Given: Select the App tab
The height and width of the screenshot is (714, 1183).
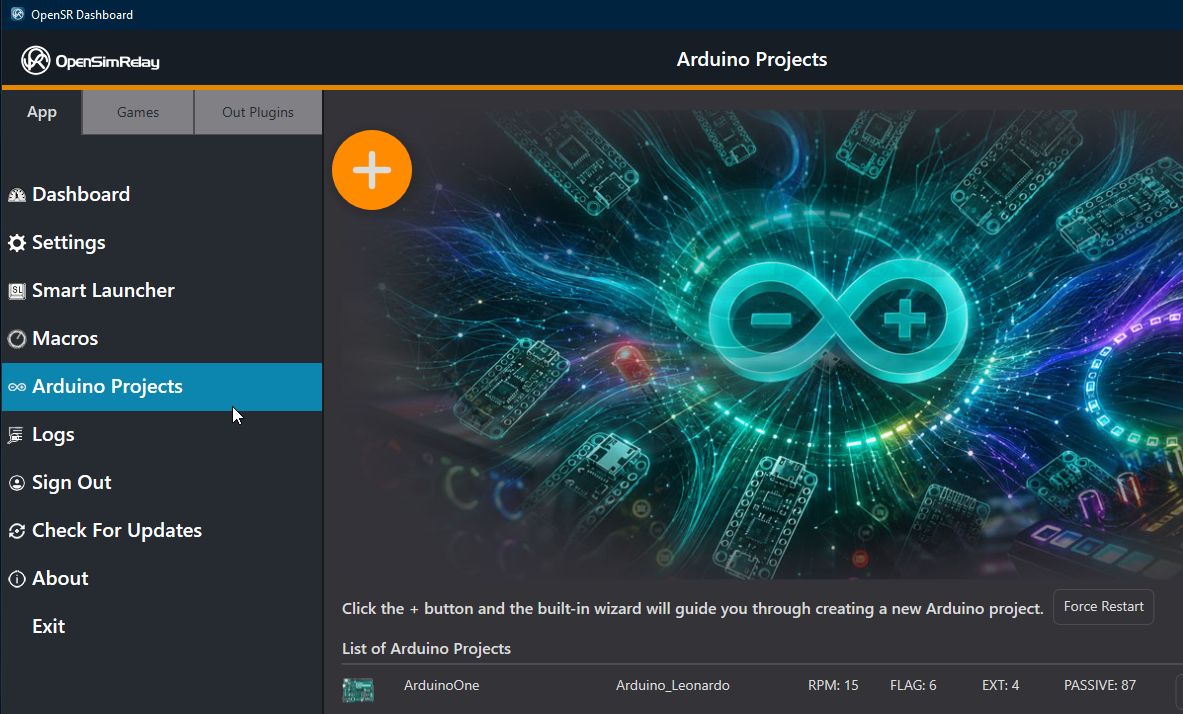Looking at the screenshot, I should coord(41,112).
